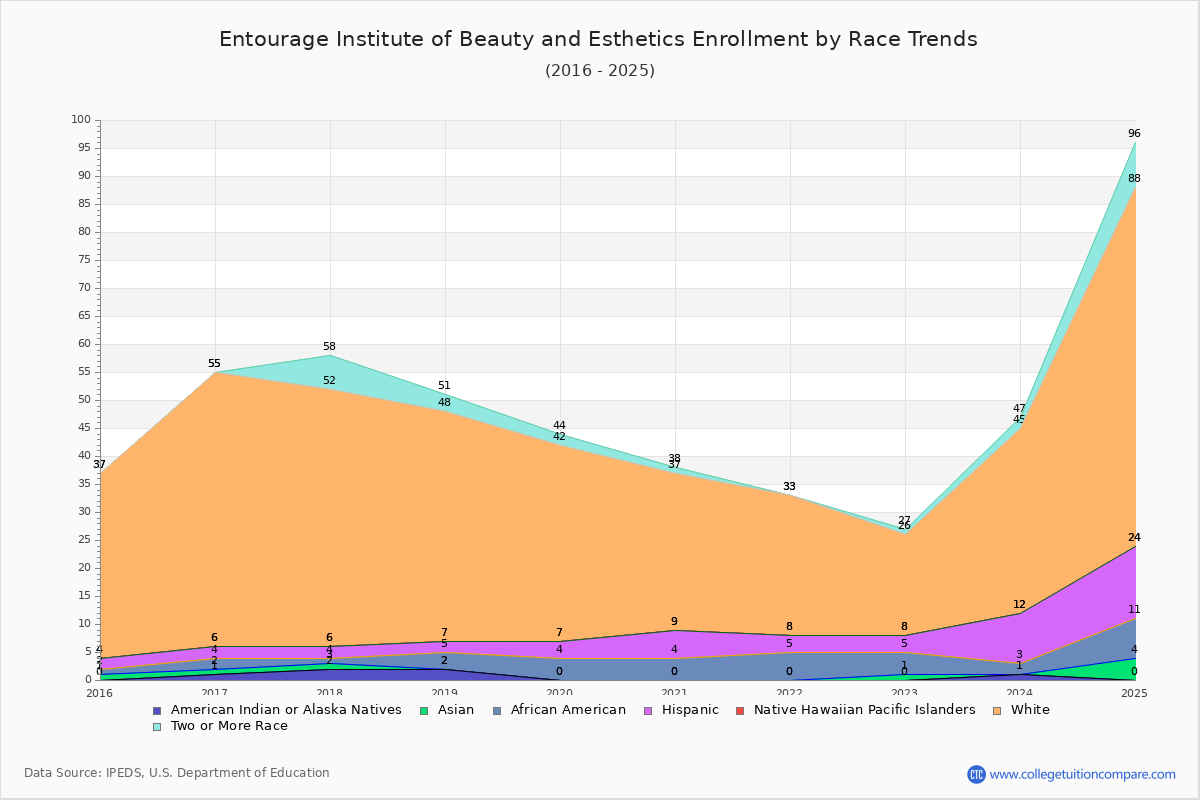Click the 88 data label for 2025
The width and height of the screenshot is (1200, 800).
[x=1134, y=179]
